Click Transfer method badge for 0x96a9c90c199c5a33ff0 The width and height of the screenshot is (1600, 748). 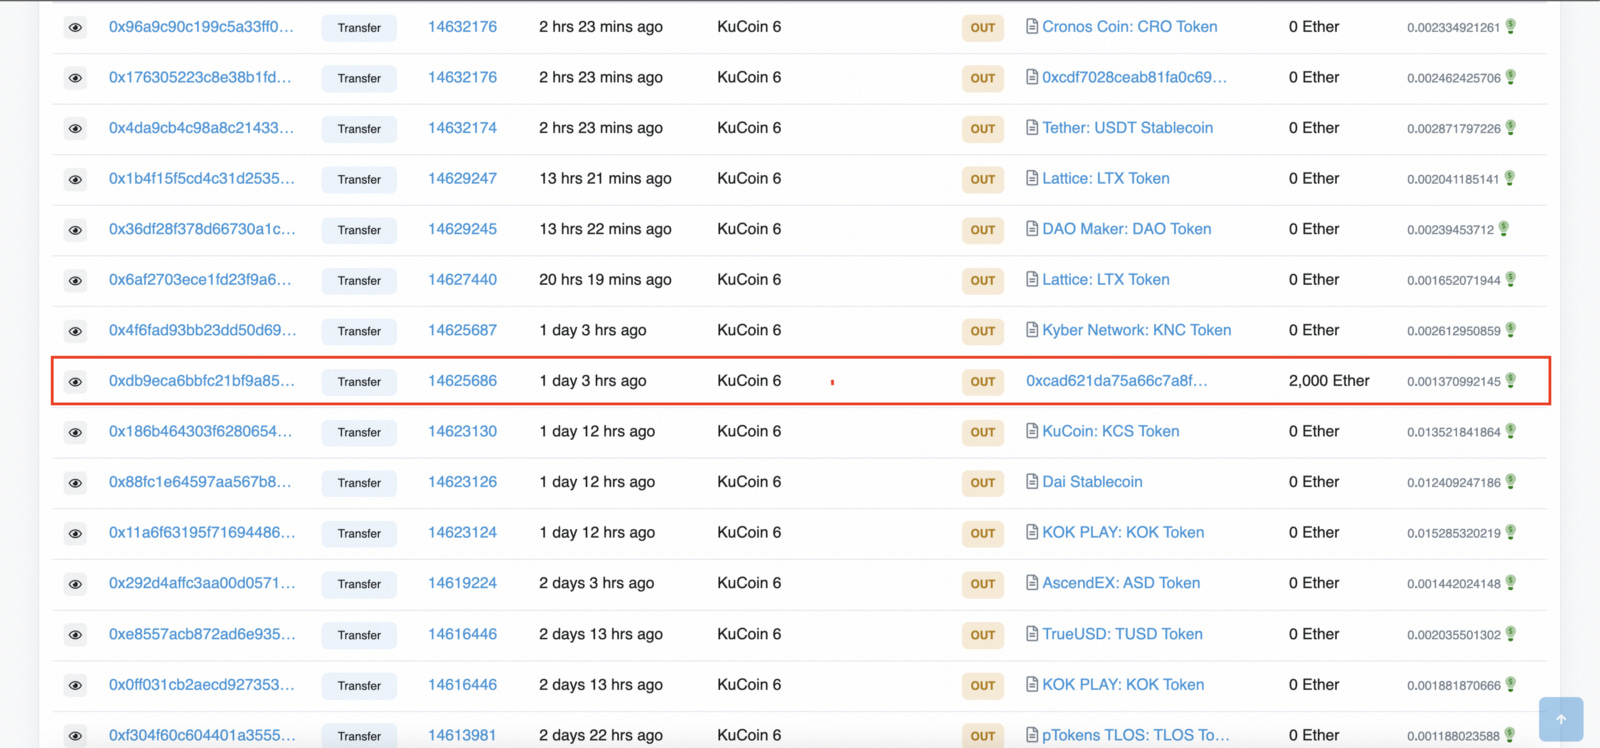(359, 28)
